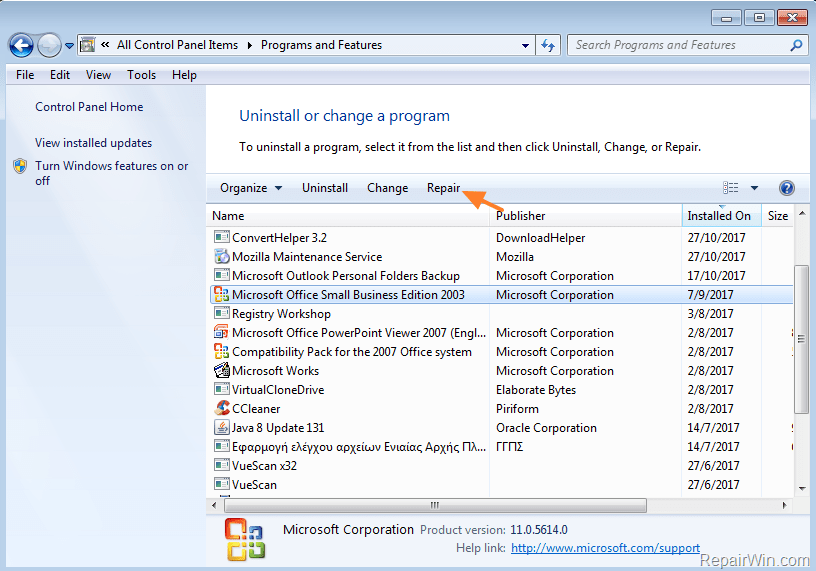This screenshot has width=816, height=571.
Task: Open the microsoft.com/support help link
Action: [x=605, y=548]
